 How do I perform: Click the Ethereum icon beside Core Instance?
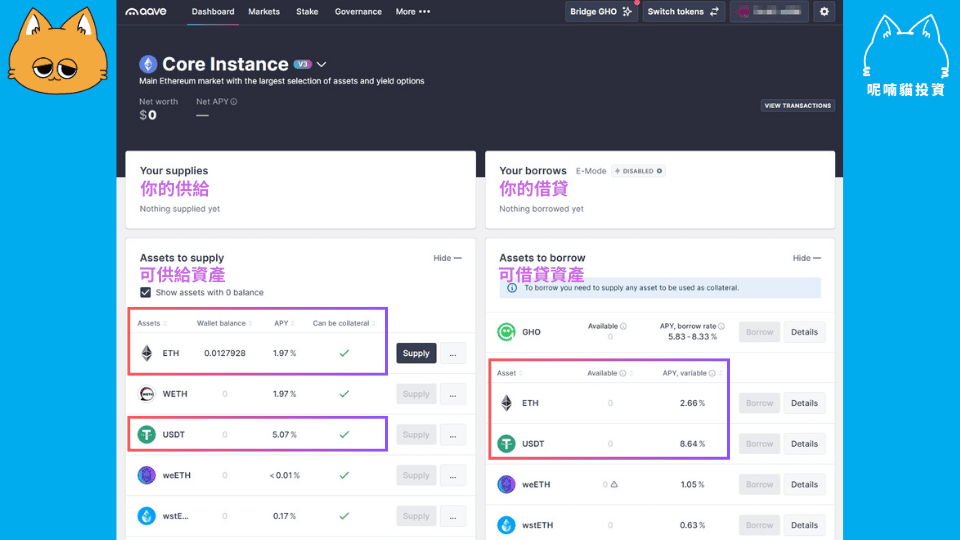pos(148,64)
